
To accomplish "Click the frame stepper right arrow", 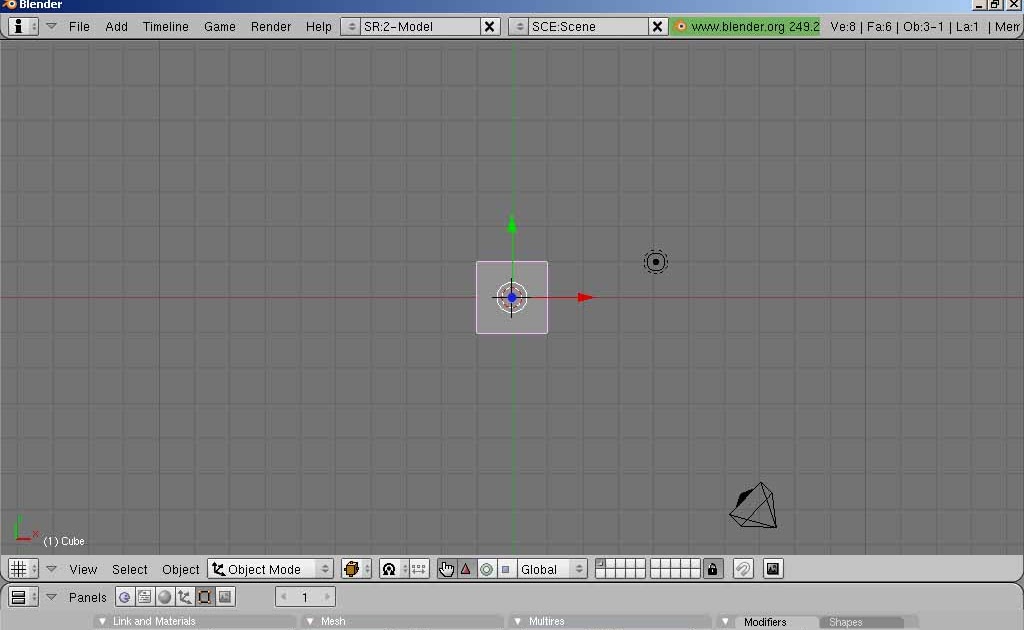I will [327, 596].
